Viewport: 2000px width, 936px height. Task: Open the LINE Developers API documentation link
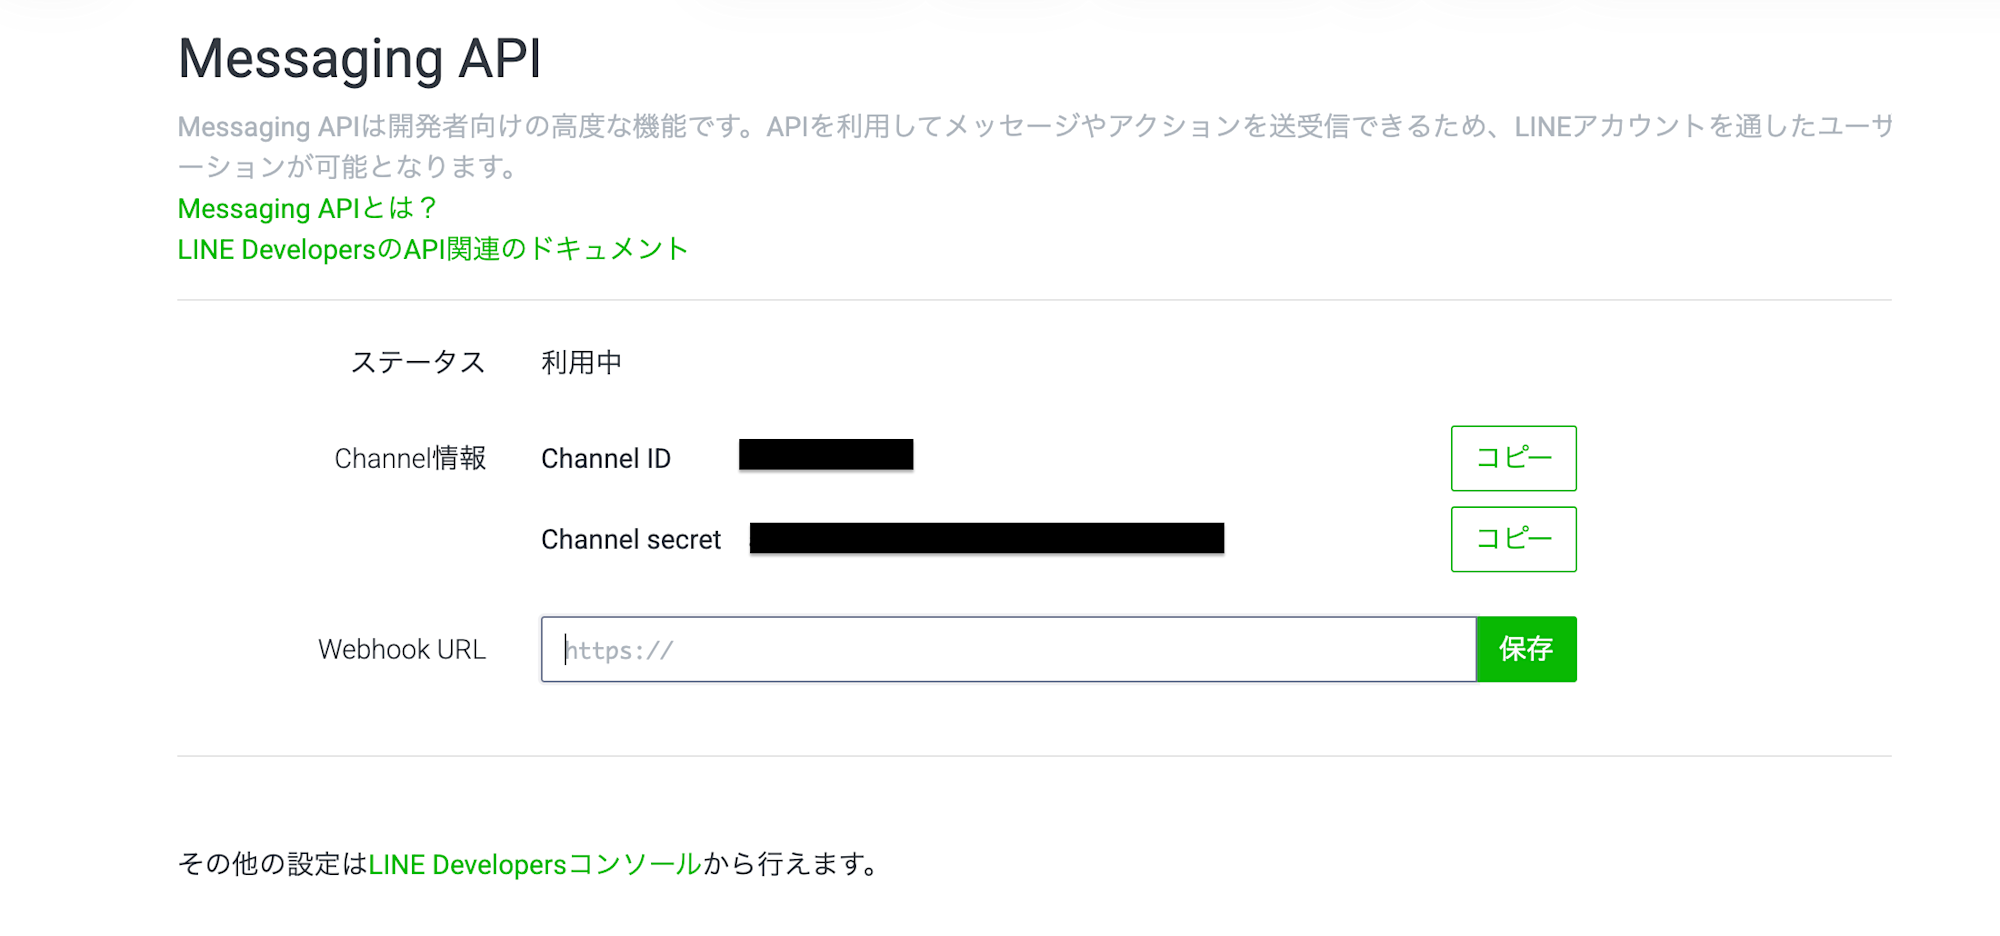click(432, 249)
